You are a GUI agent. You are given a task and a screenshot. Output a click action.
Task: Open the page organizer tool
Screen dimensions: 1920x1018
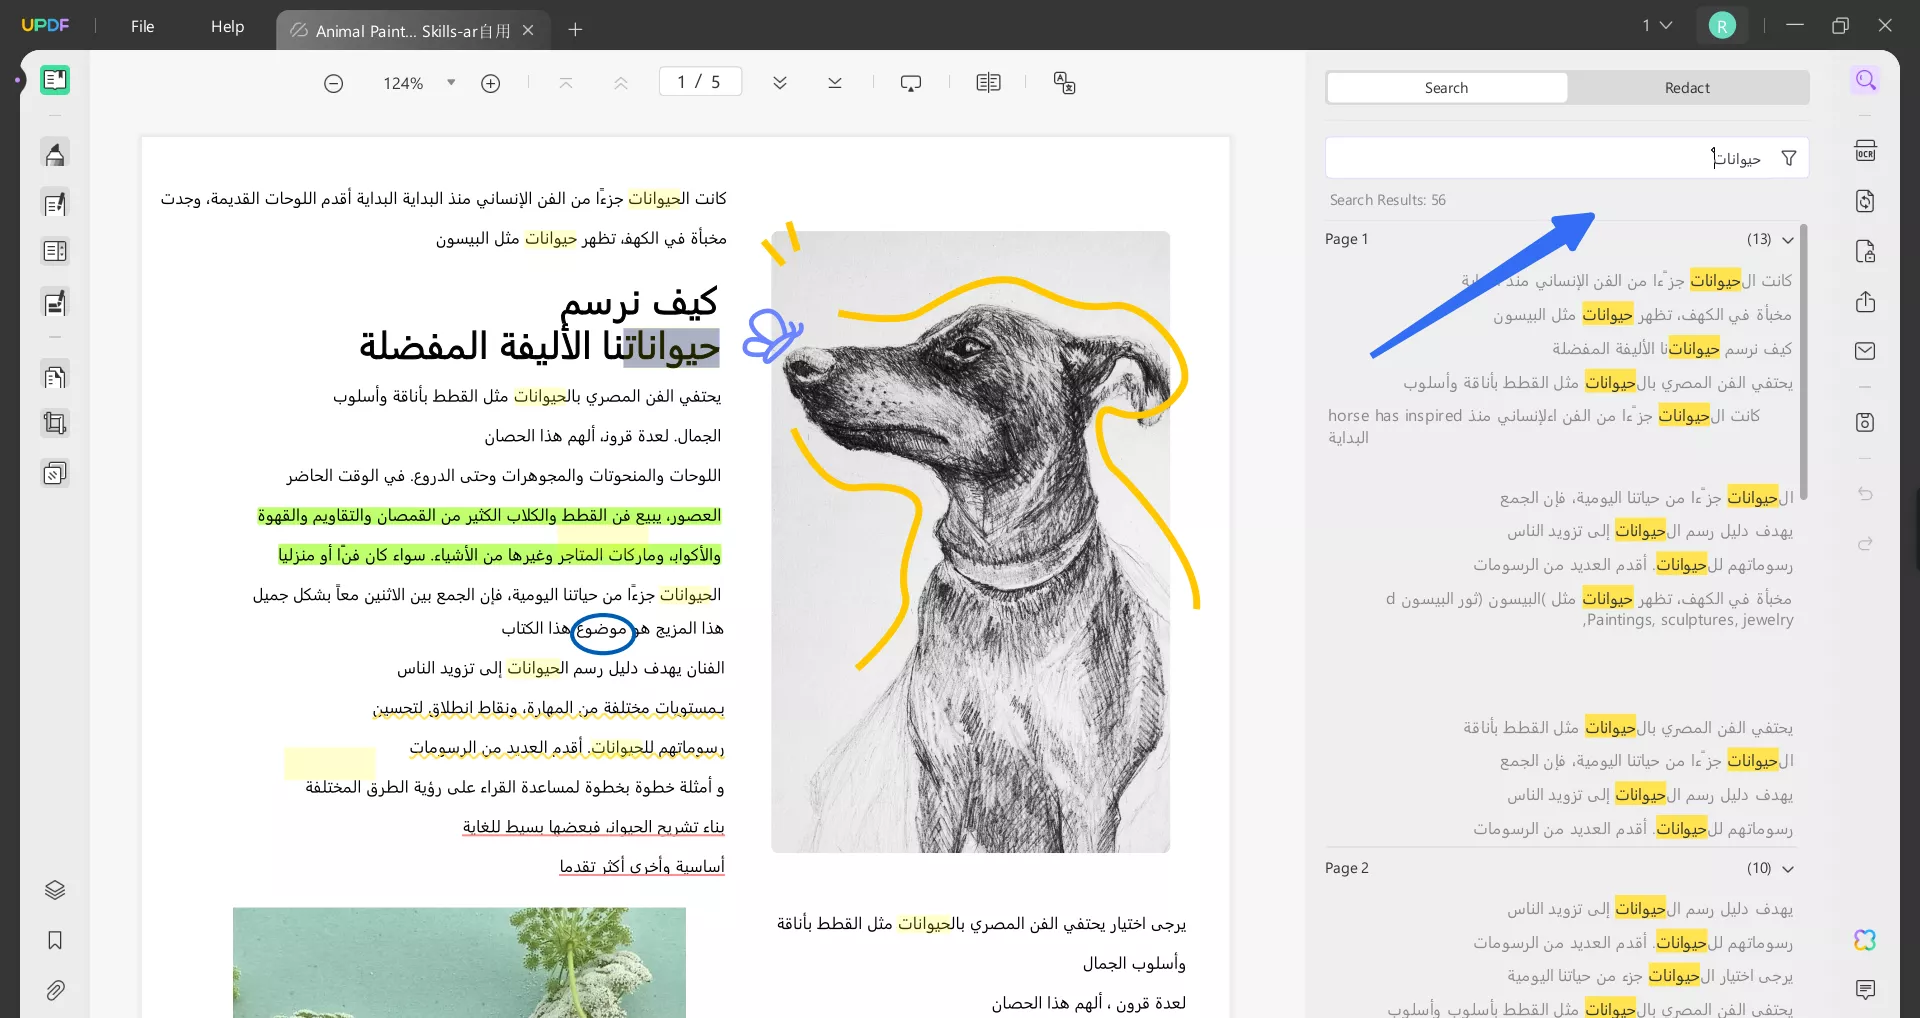(x=54, y=376)
